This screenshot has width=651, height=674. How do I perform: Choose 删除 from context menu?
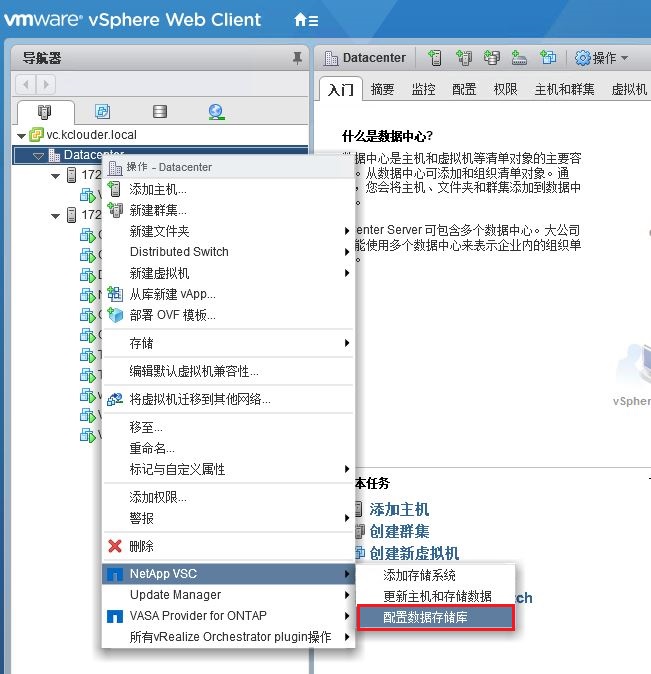[x=229, y=546]
